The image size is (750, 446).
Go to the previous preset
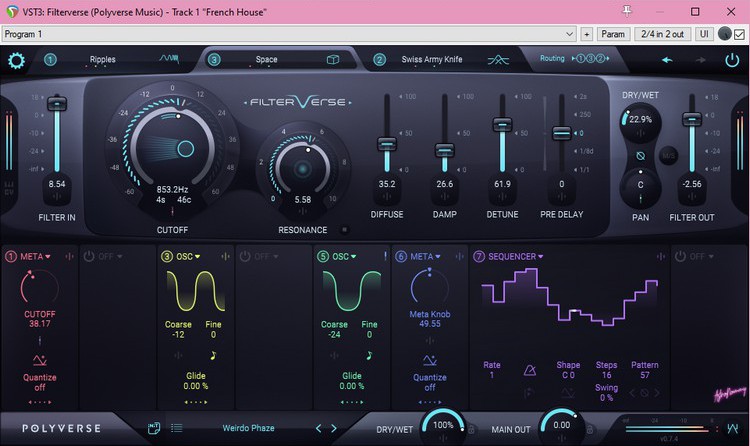click(x=319, y=428)
